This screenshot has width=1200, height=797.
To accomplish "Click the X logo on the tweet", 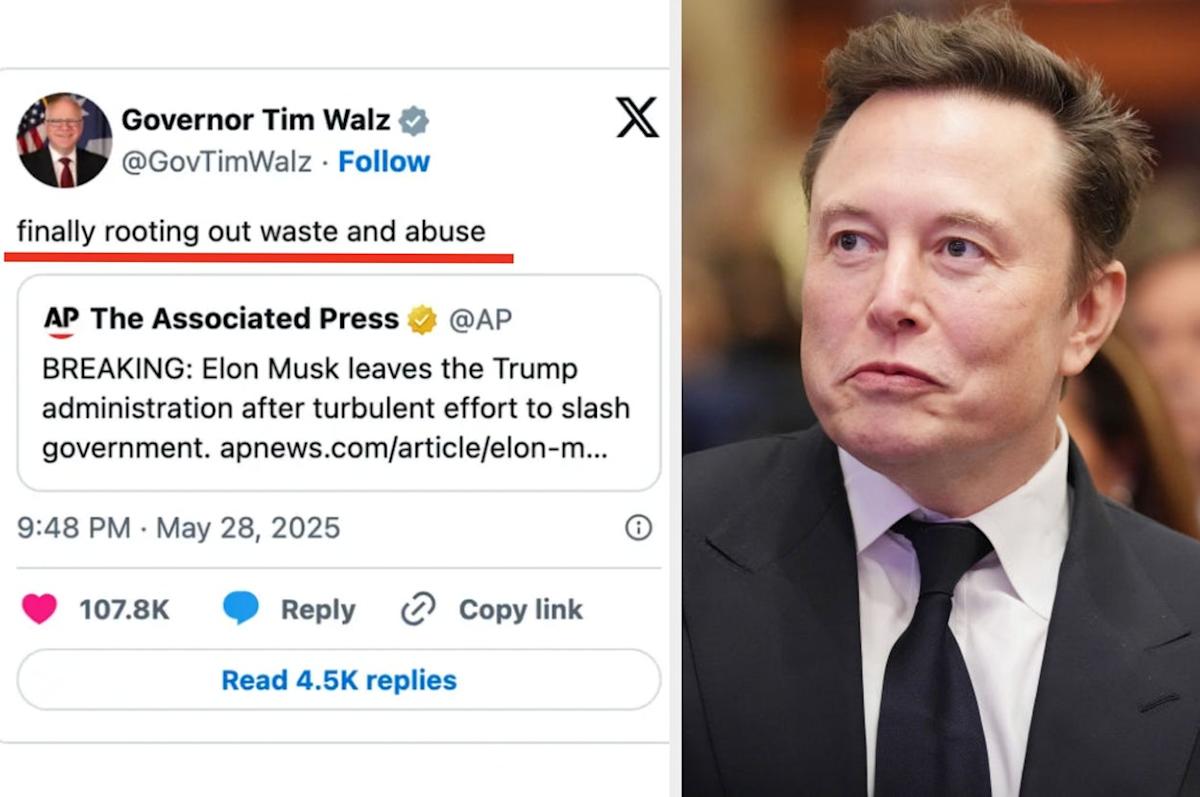I will tap(637, 118).
